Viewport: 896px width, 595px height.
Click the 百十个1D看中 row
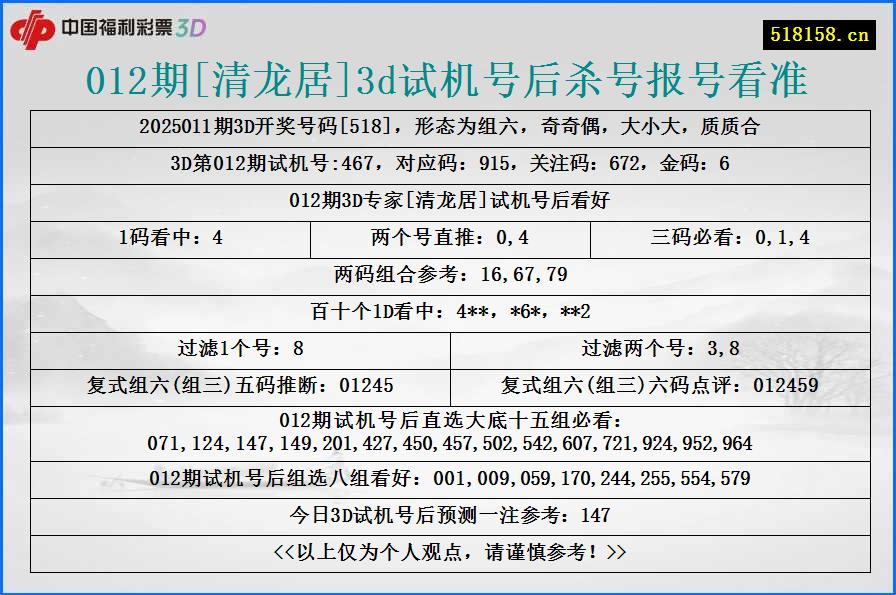click(448, 311)
